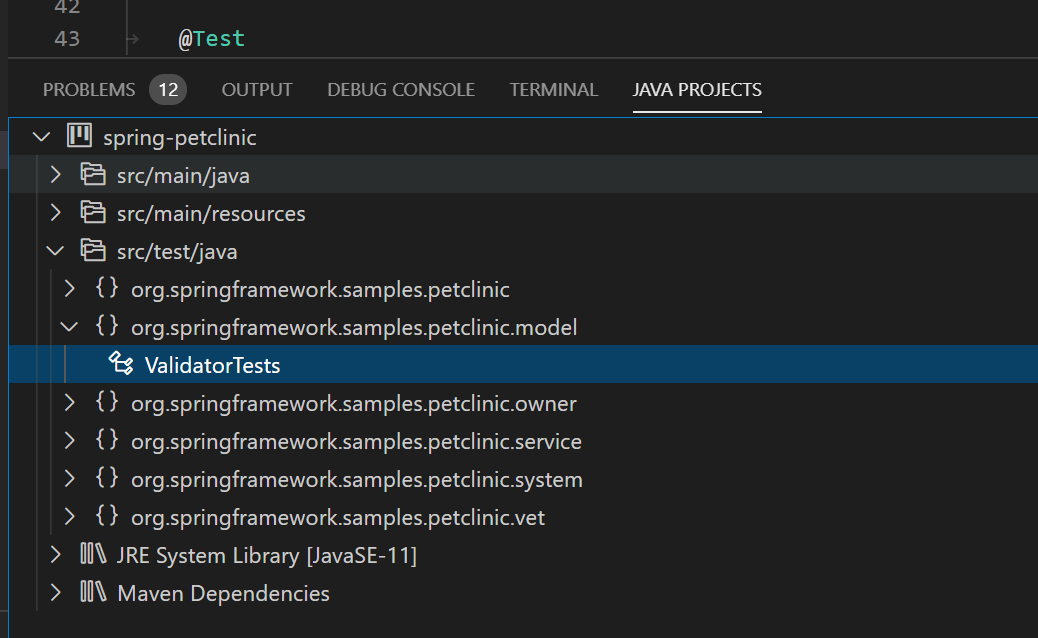Click the src/test/java folder icon

93,251
